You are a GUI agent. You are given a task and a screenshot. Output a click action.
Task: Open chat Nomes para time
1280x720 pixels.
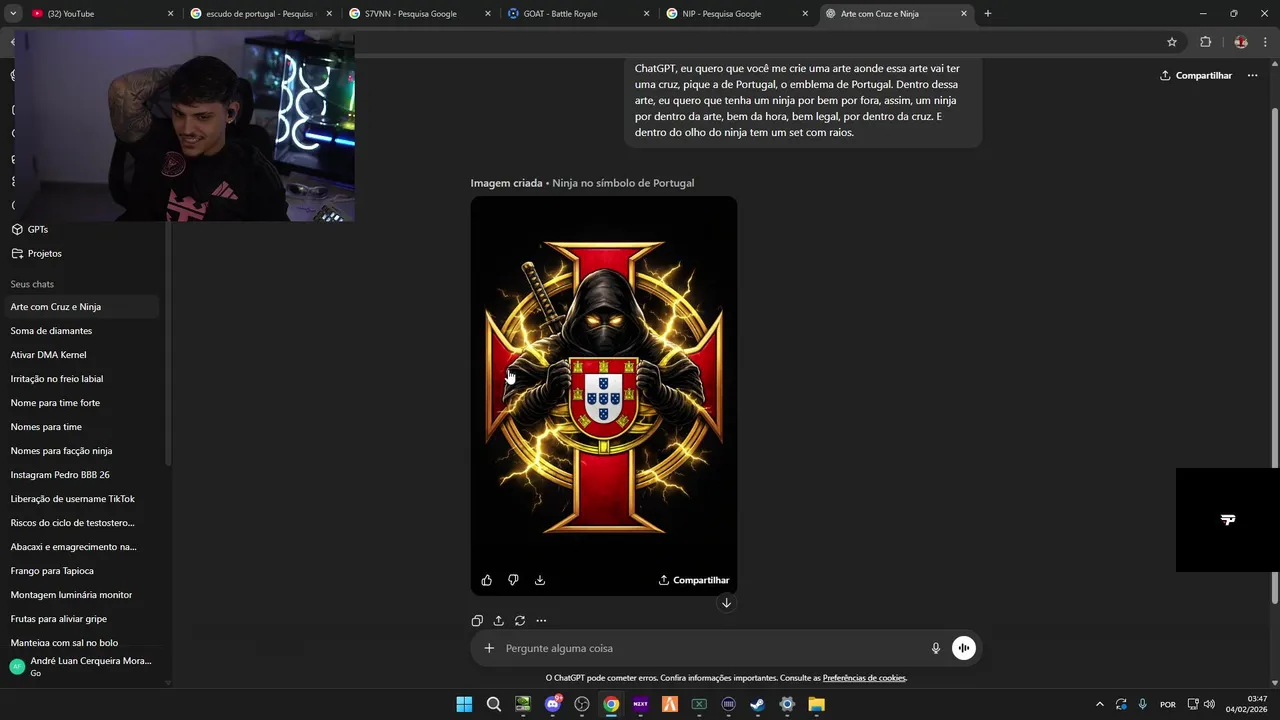coord(80,427)
